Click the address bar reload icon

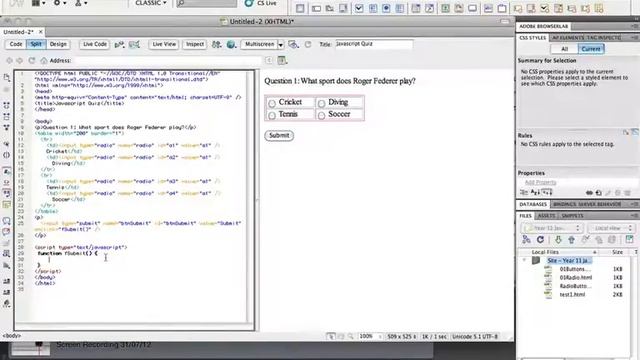(31, 60)
